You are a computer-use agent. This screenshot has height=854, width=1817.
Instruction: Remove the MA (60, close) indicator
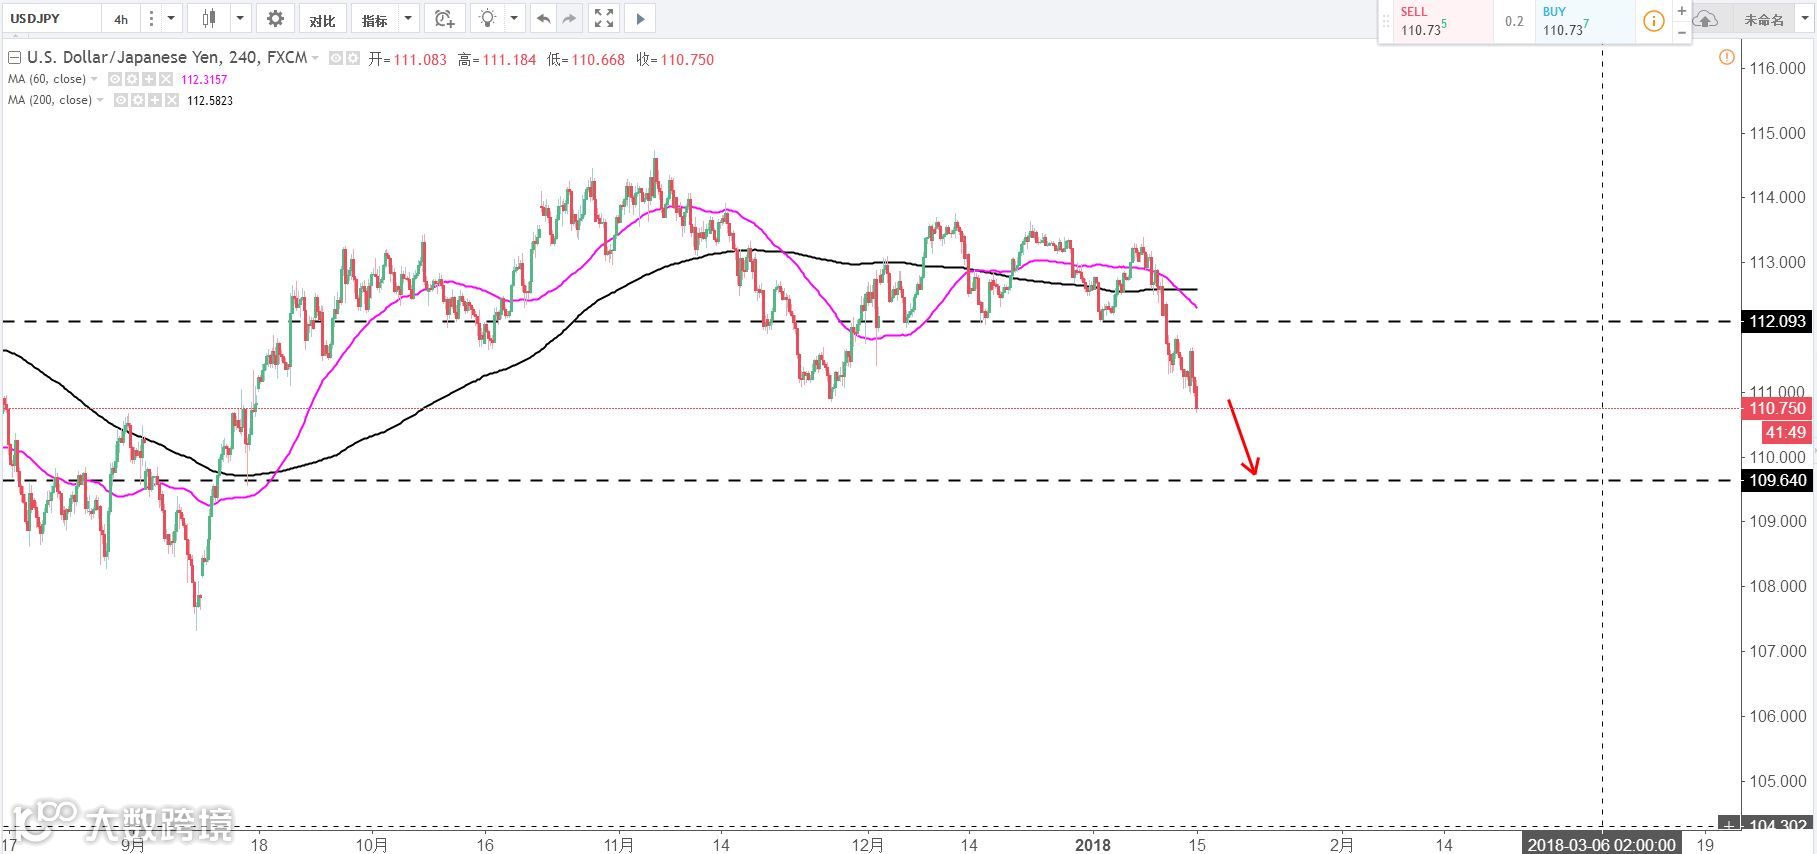164,79
